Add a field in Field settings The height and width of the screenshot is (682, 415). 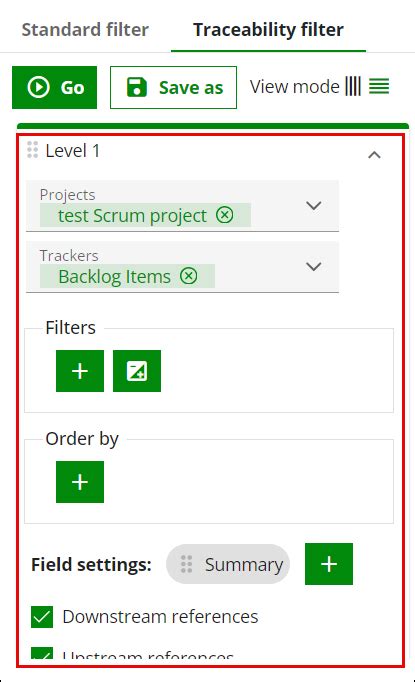pos(329,564)
